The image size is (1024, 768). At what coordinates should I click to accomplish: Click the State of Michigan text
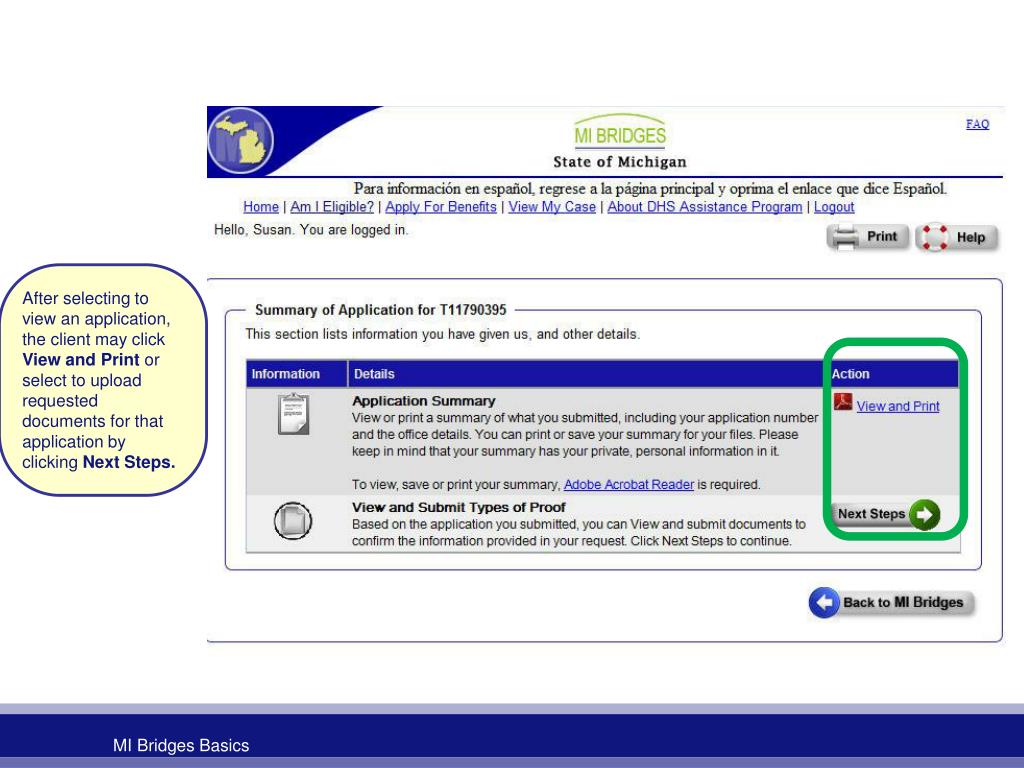click(620, 162)
